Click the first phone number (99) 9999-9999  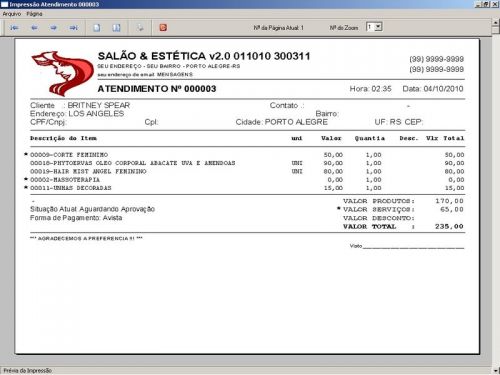(x=436, y=59)
